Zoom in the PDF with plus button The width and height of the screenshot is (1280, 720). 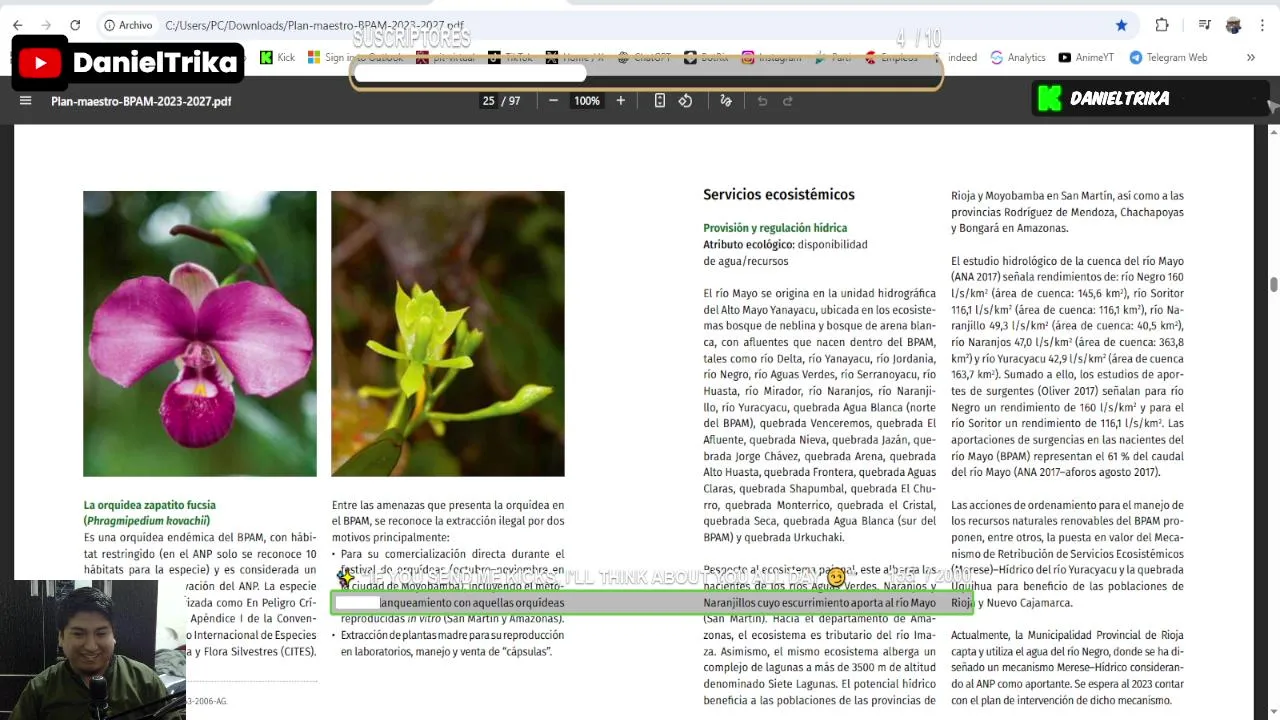(x=620, y=100)
